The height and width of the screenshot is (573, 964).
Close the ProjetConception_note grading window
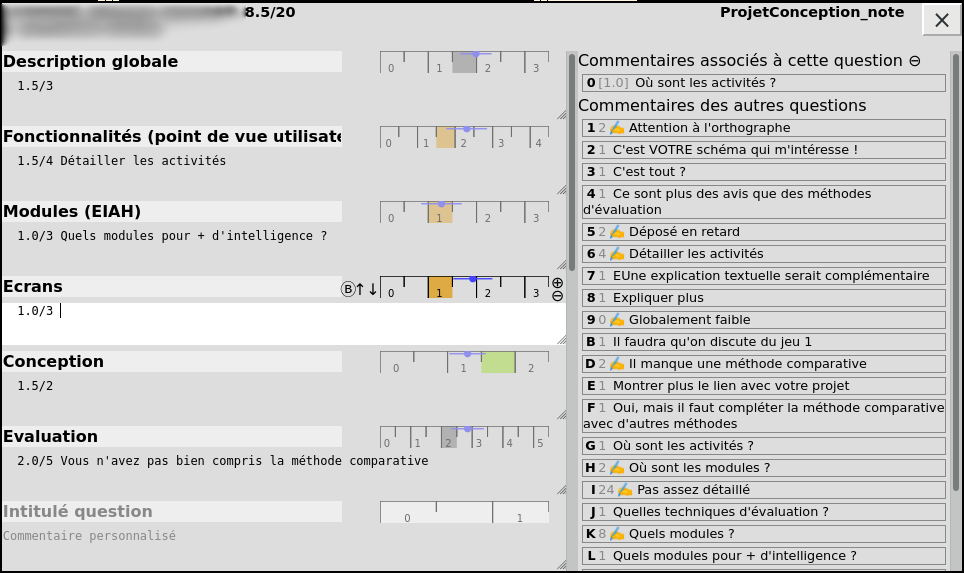(x=941, y=20)
